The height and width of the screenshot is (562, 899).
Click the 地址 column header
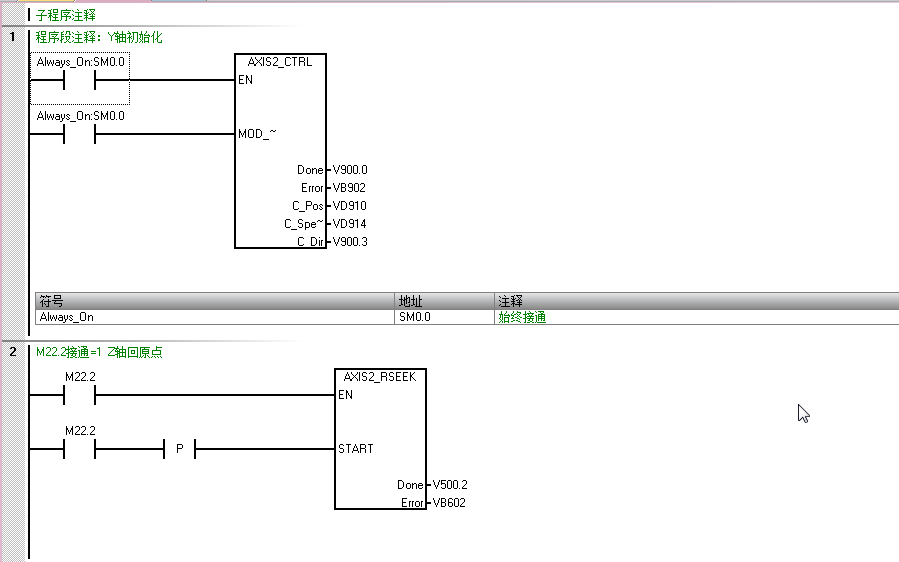pos(410,301)
